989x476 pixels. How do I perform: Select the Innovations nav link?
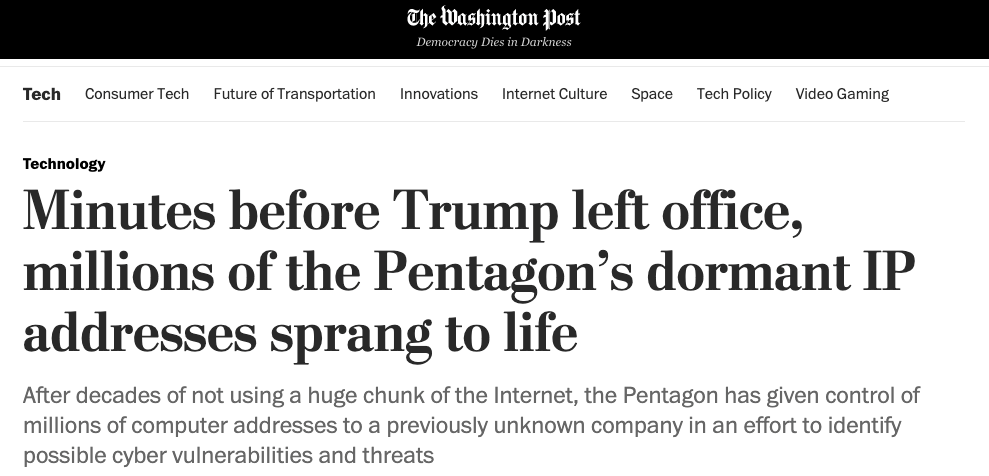click(x=439, y=94)
